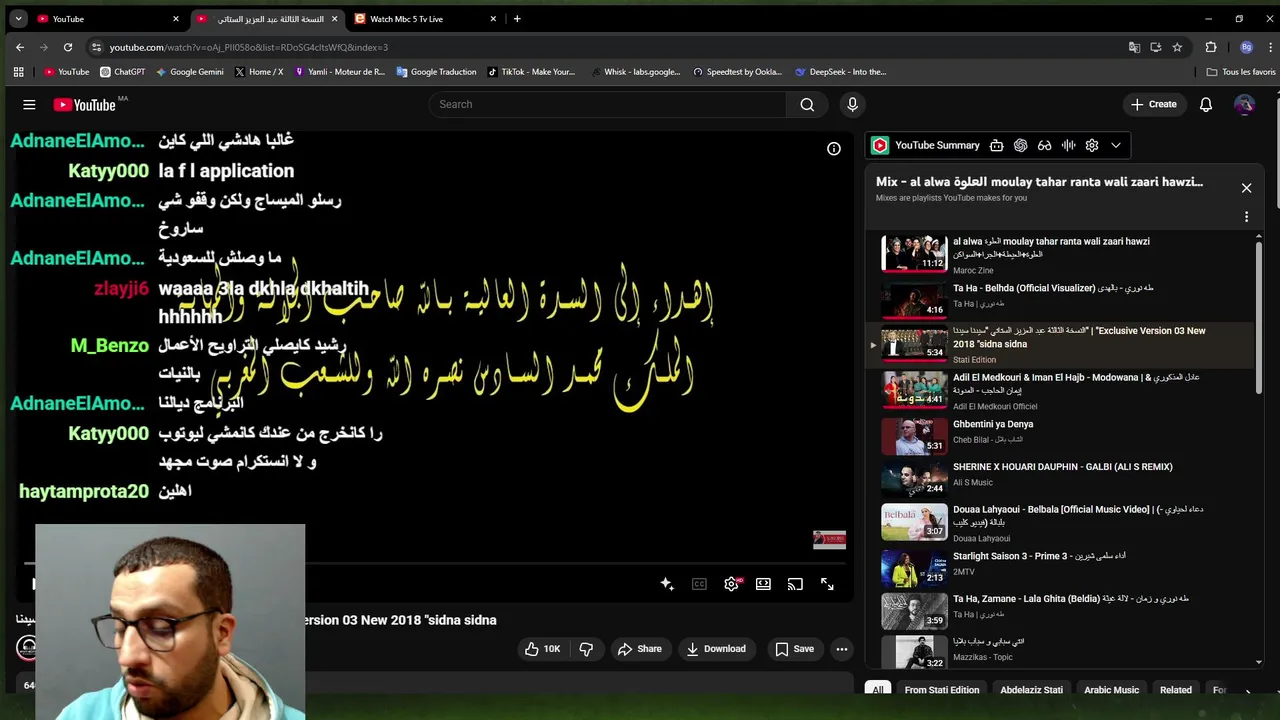Save video to playlist
Screen dimensions: 1280x720
coord(795,649)
